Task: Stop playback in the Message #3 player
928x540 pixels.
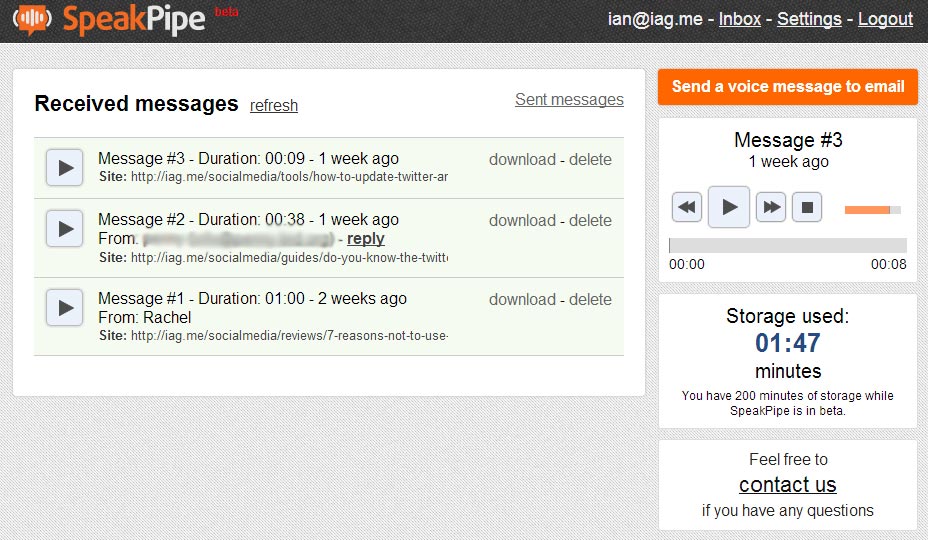Action: pyautogui.click(x=807, y=207)
